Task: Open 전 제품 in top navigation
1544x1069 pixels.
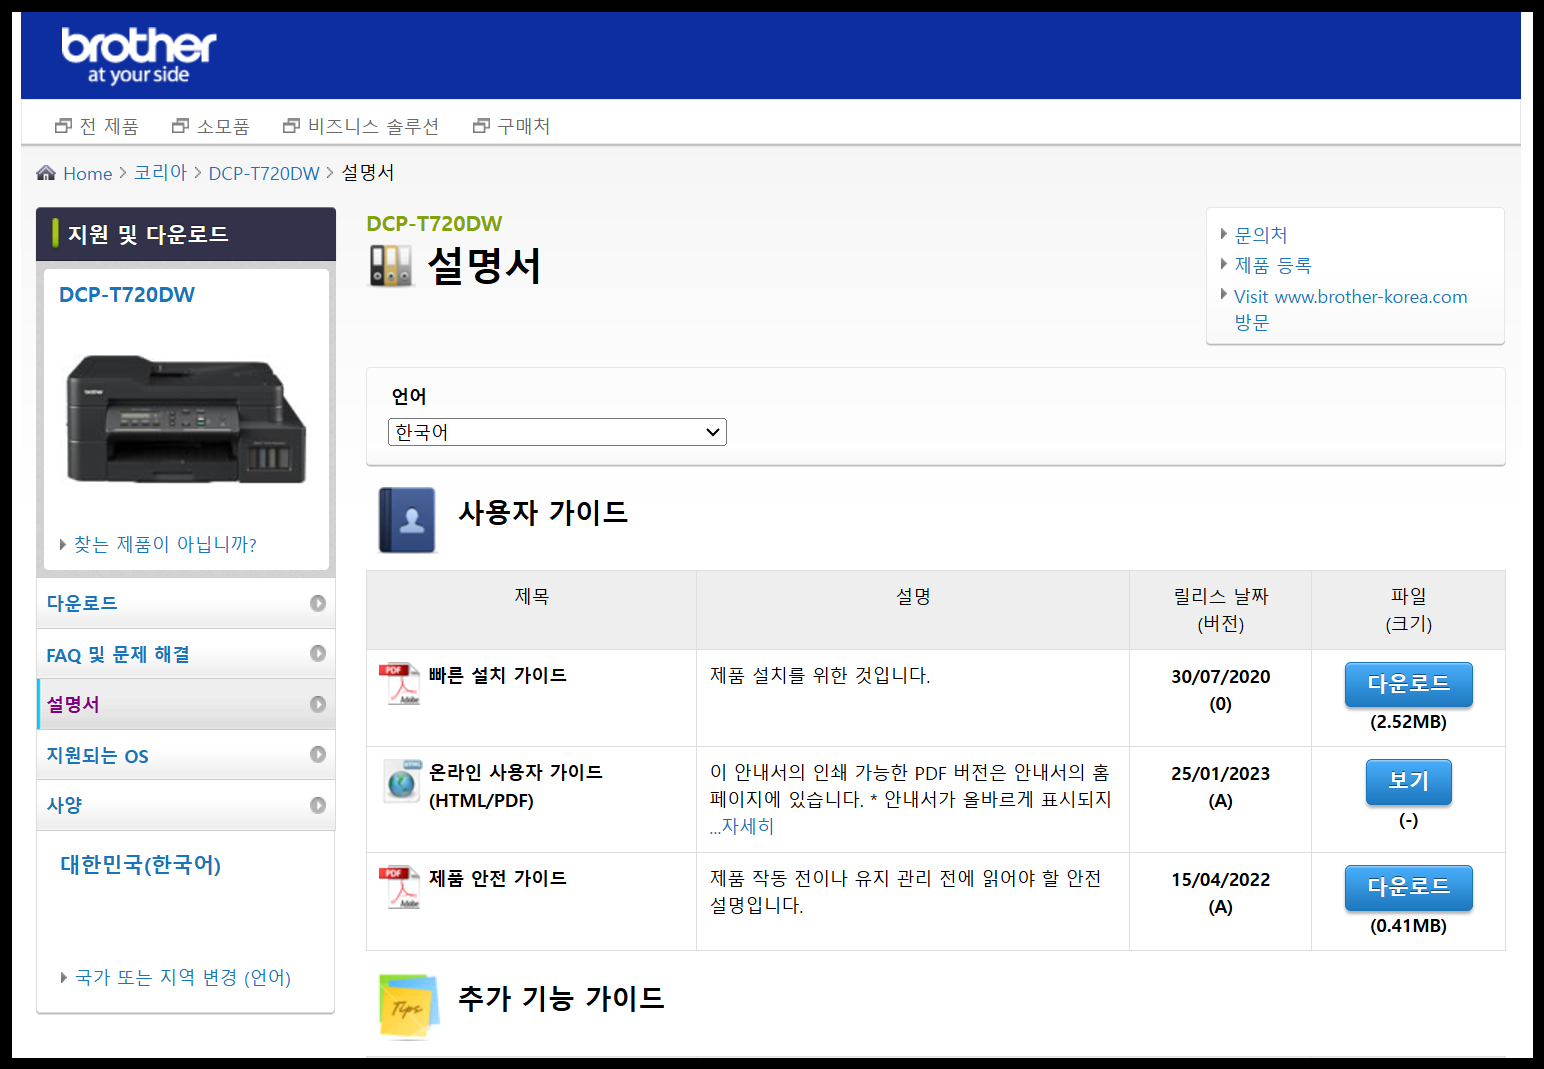Action: [x=109, y=126]
